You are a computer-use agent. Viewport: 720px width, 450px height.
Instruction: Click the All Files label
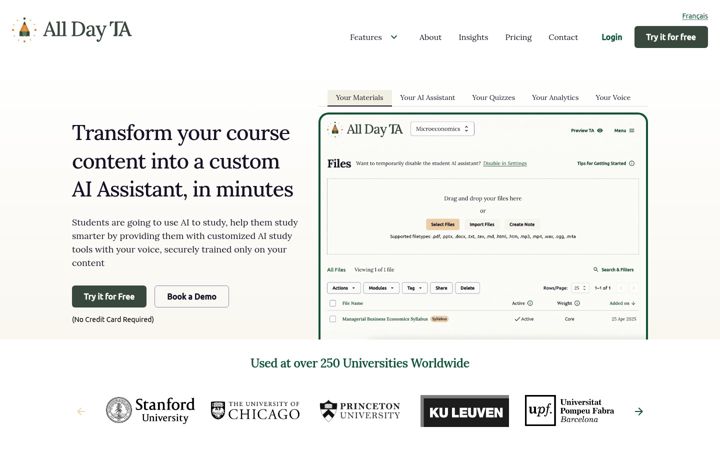(x=336, y=270)
